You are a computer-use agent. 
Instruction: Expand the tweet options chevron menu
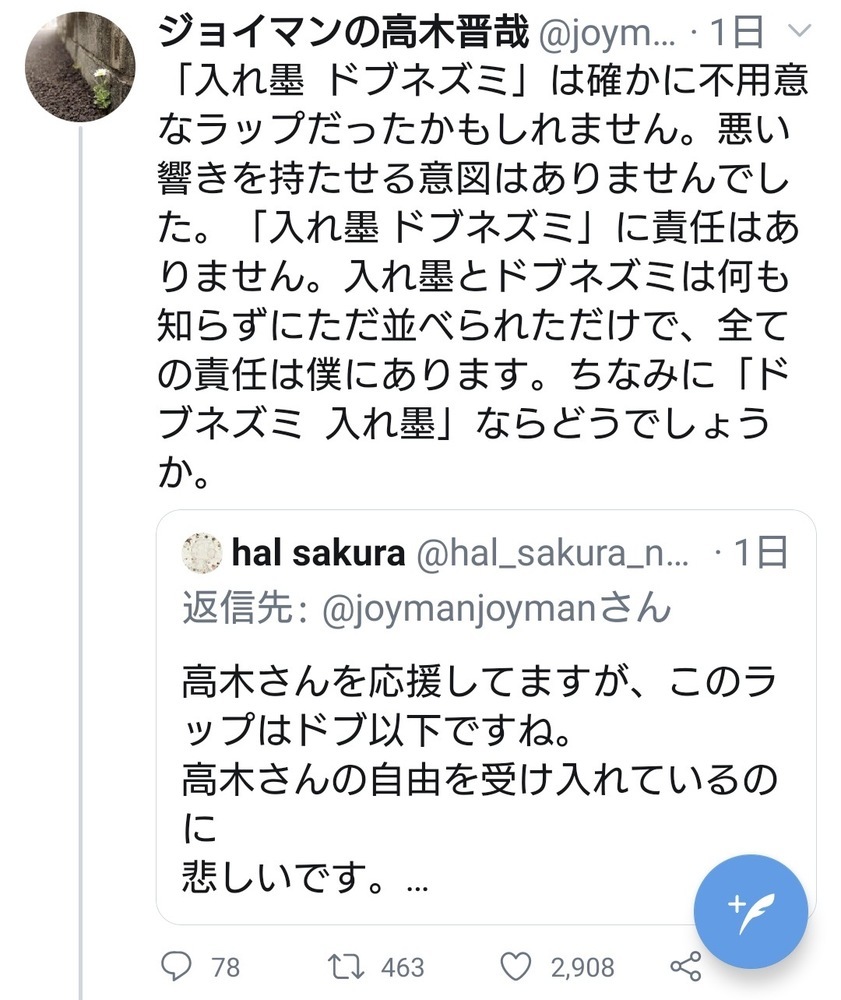pyautogui.click(x=797, y=32)
